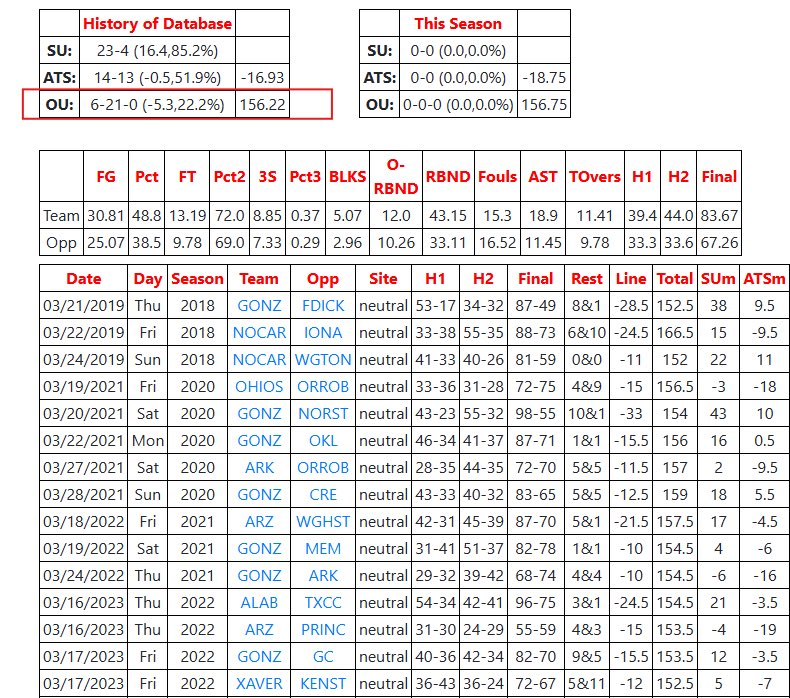Screen dimensions: 790x698
Task: Select the -28.5 line value
Action: pos(631,306)
